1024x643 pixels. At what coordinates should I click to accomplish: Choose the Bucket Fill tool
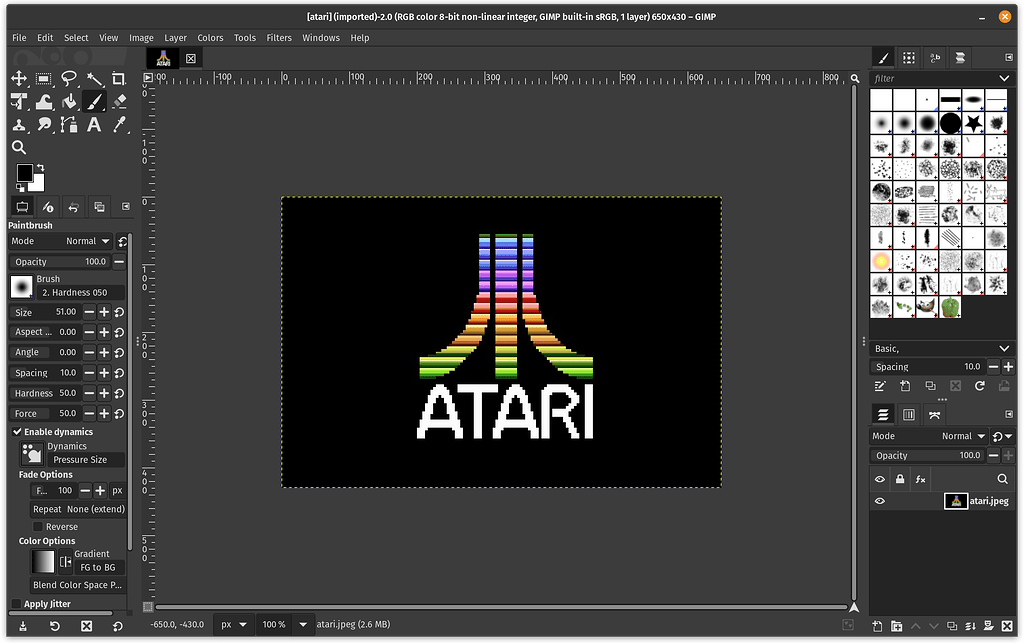[x=69, y=102]
